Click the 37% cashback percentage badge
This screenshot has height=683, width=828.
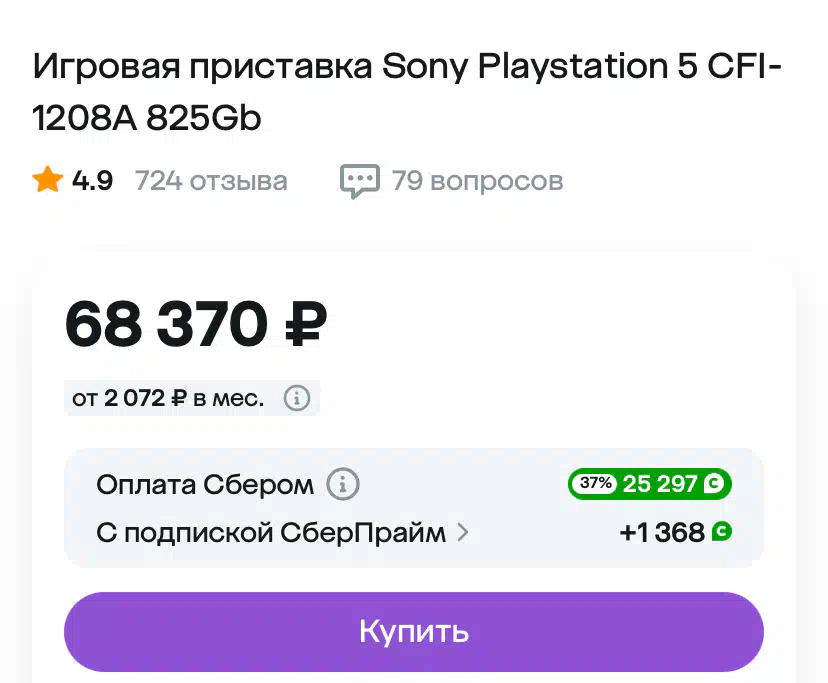coord(595,483)
